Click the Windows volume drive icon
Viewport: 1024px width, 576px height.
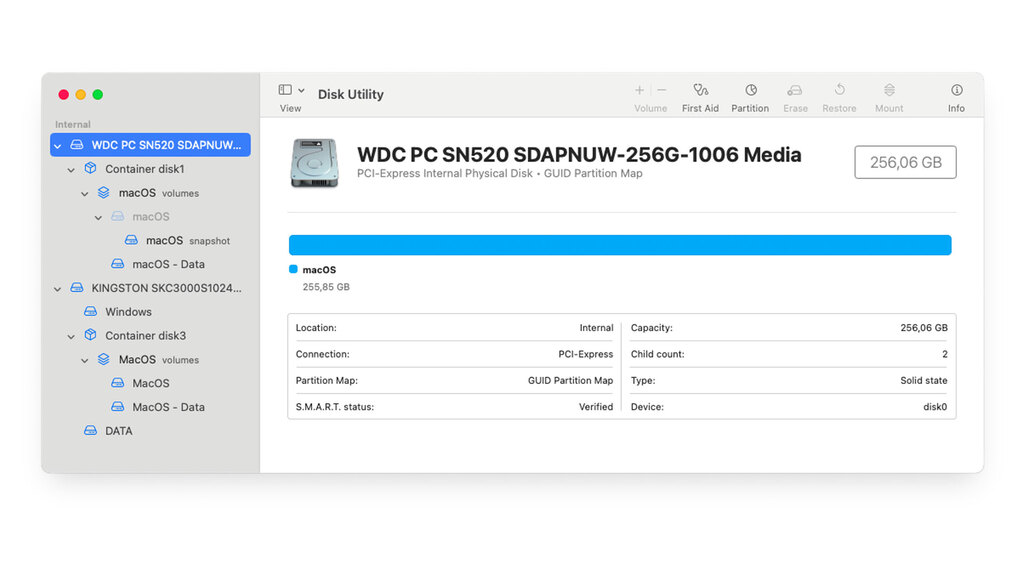[91, 312]
